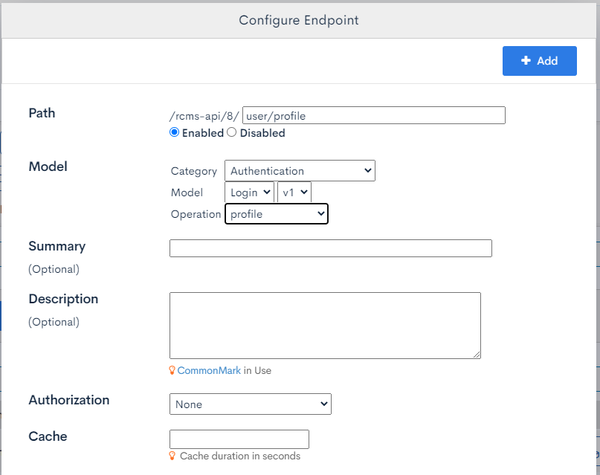This screenshot has height=475, width=600.
Task: Click the Authorization label
Action: 69,400
